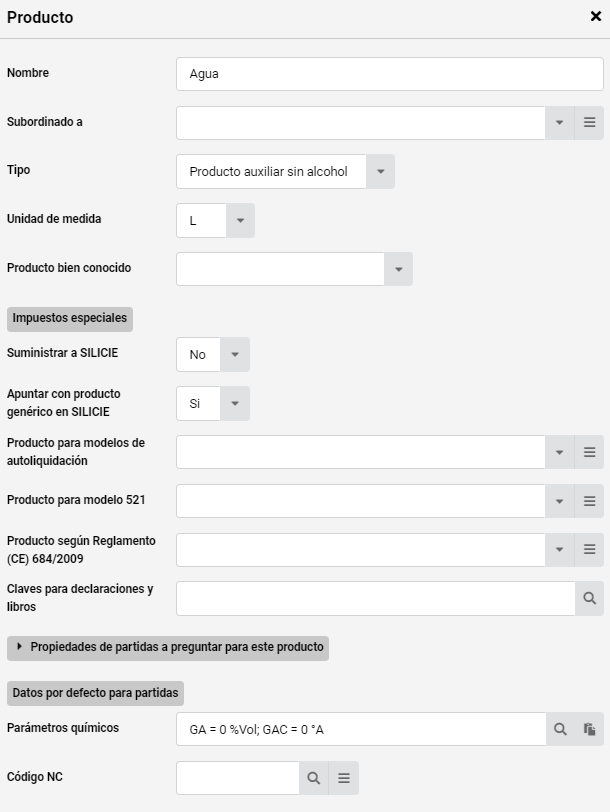Expand Propiedades de partidas a preguntar section
The width and height of the screenshot is (610, 812).
(168, 648)
